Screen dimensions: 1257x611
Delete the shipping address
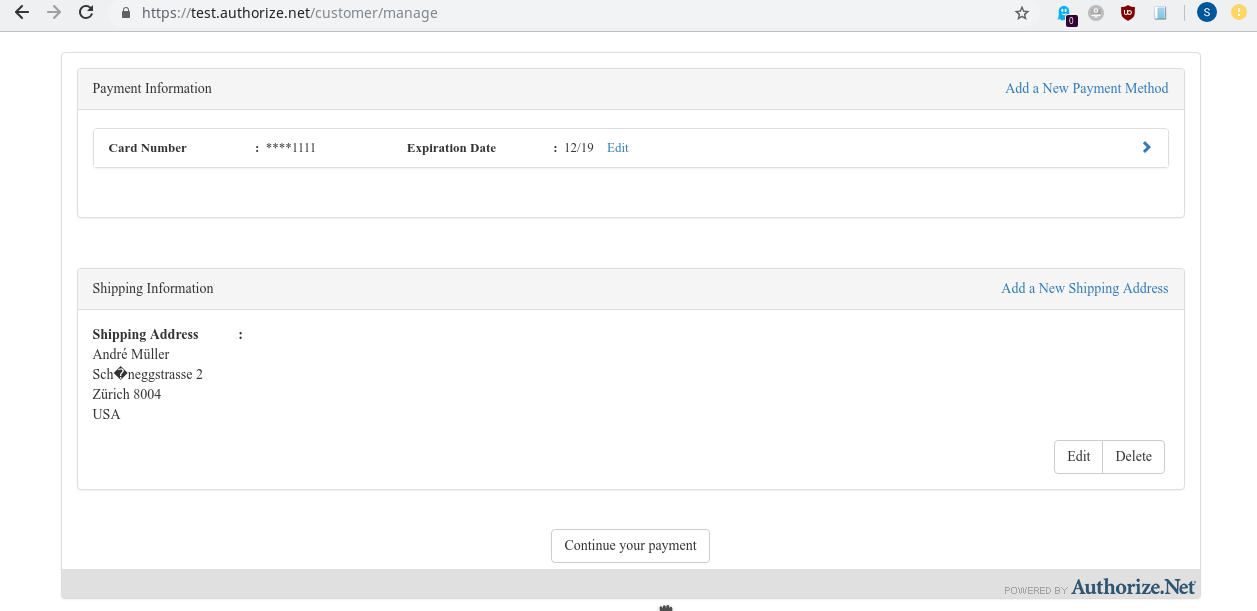click(x=1133, y=456)
